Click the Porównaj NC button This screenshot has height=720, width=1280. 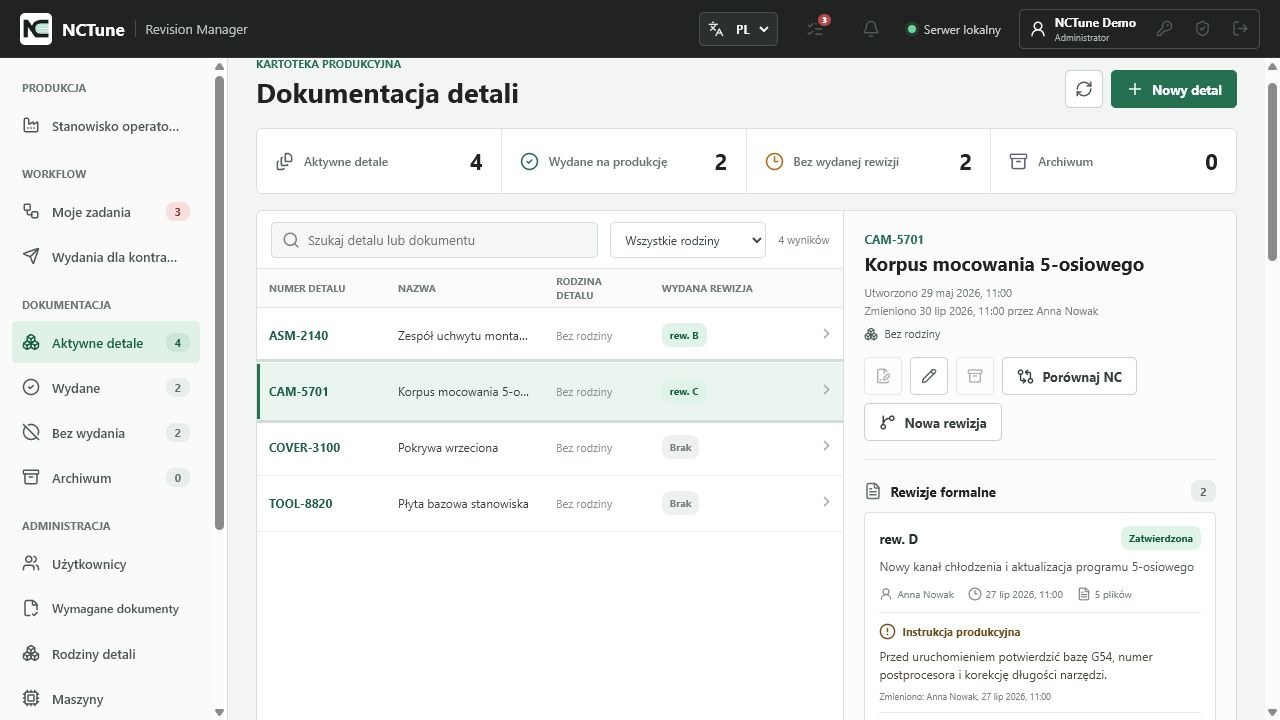point(1069,376)
